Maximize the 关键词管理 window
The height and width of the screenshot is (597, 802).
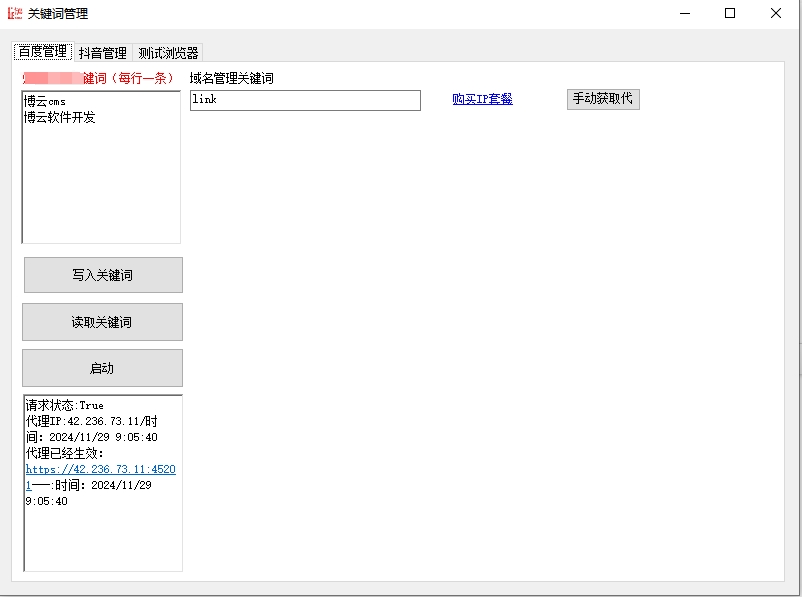coord(730,14)
